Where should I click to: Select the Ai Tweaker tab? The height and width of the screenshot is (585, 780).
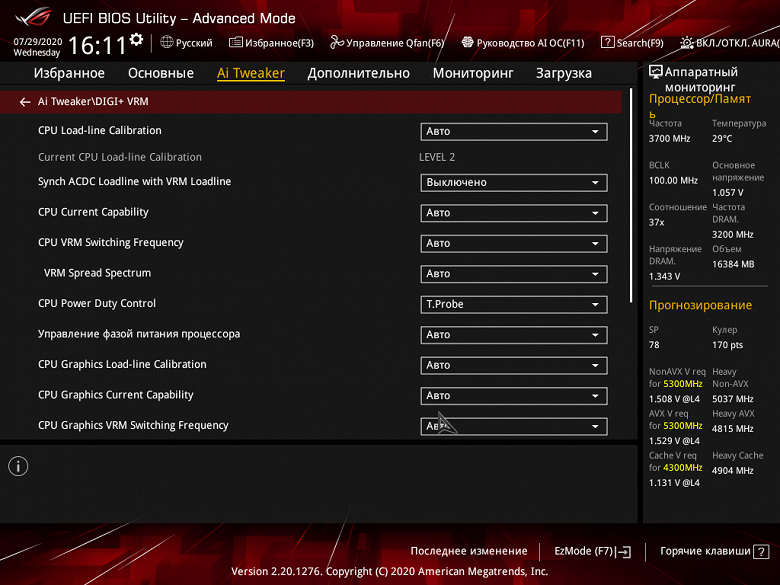pos(251,73)
